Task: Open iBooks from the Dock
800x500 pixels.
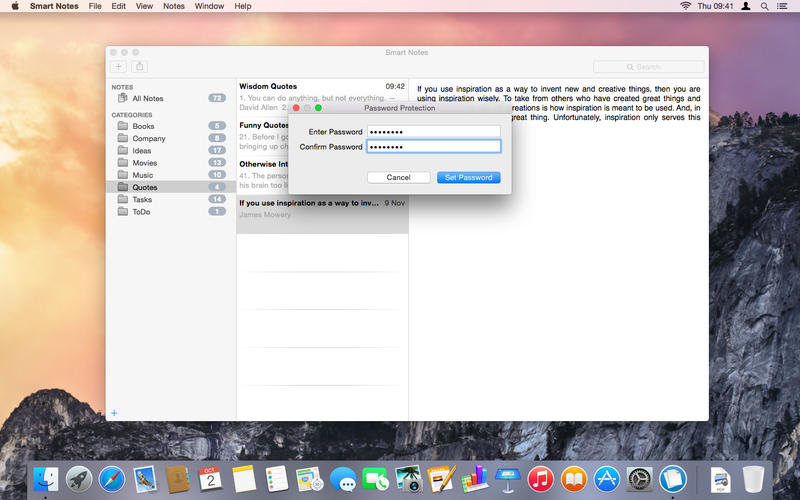Action: pyautogui.click(x=573, y=480)
